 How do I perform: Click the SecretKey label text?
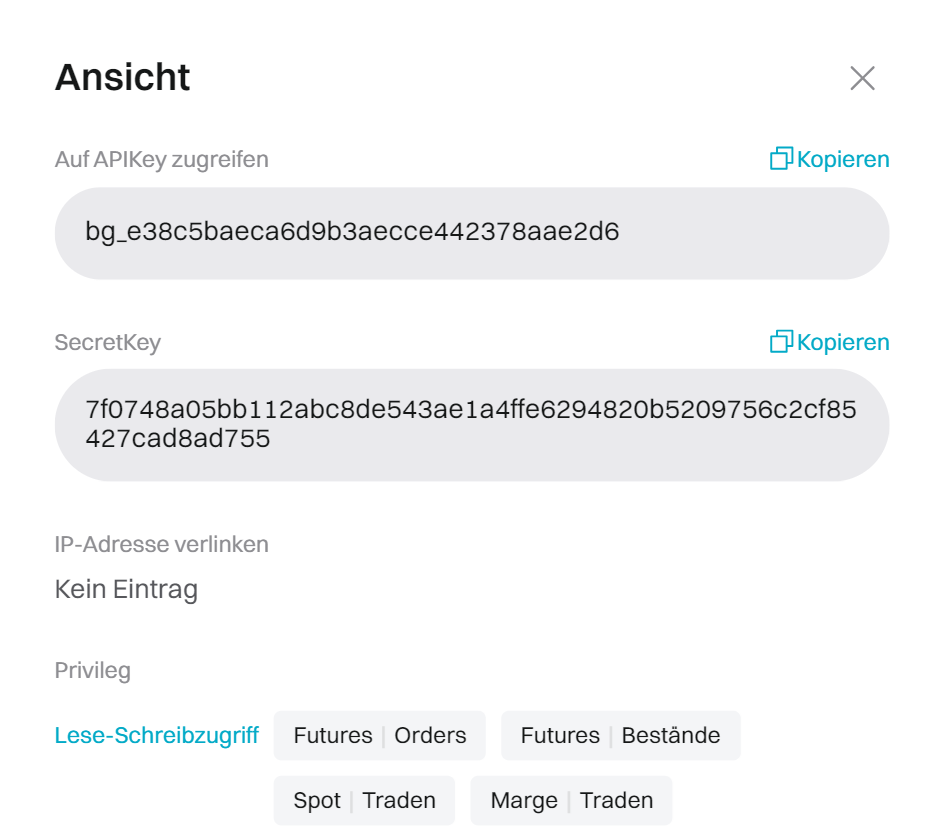click(x=107, y=342)
